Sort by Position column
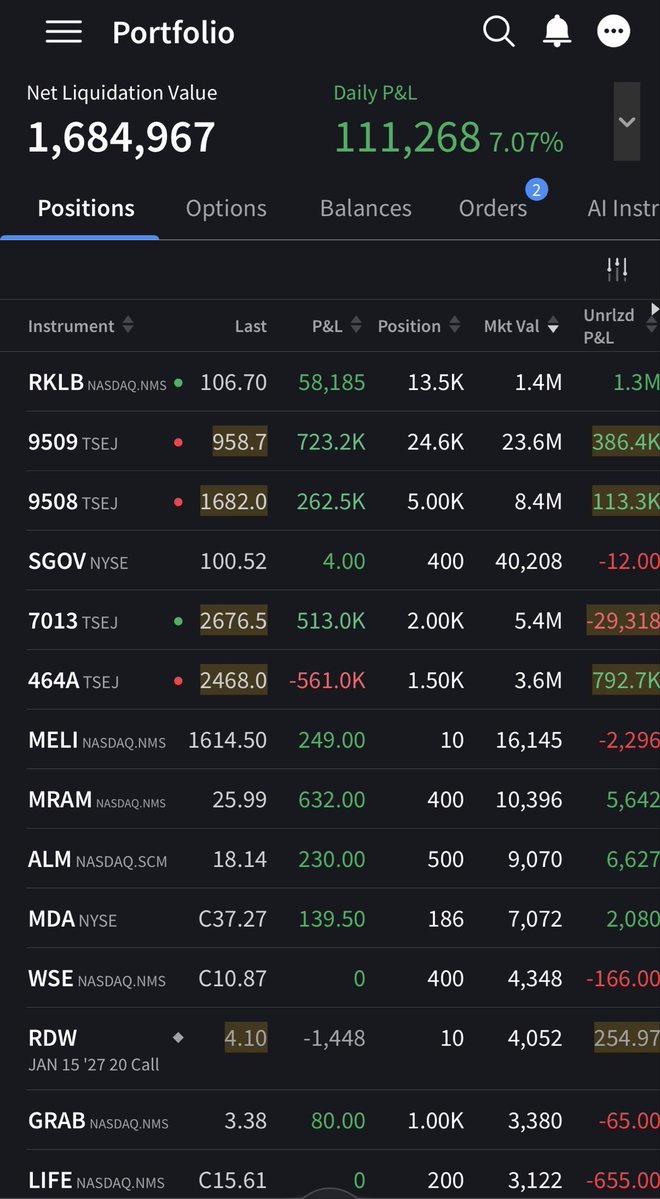Image resolution: width=660 pixels, height=1199 pixels. point(419,326)
